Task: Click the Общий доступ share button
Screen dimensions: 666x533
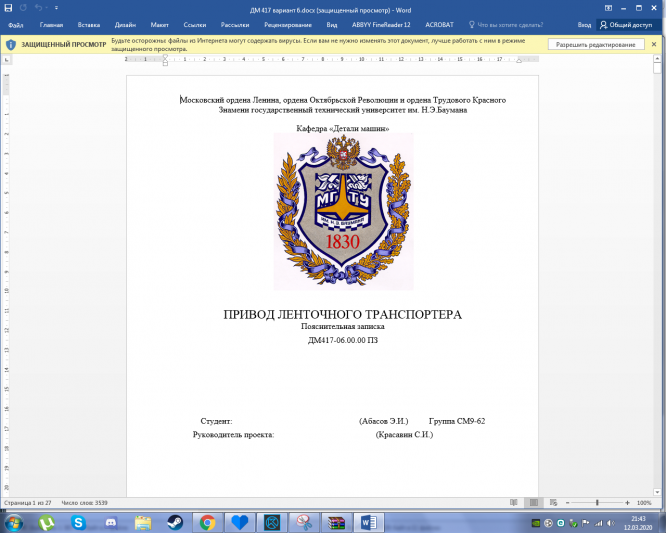Action: (626, 25)
